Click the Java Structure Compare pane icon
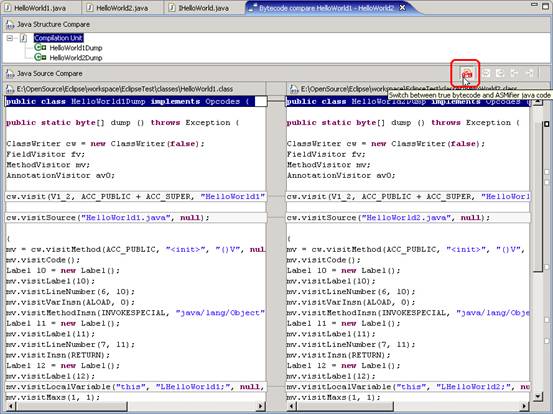Image resolution: width=553 pixels, height=414 pixels. point(10,24)
